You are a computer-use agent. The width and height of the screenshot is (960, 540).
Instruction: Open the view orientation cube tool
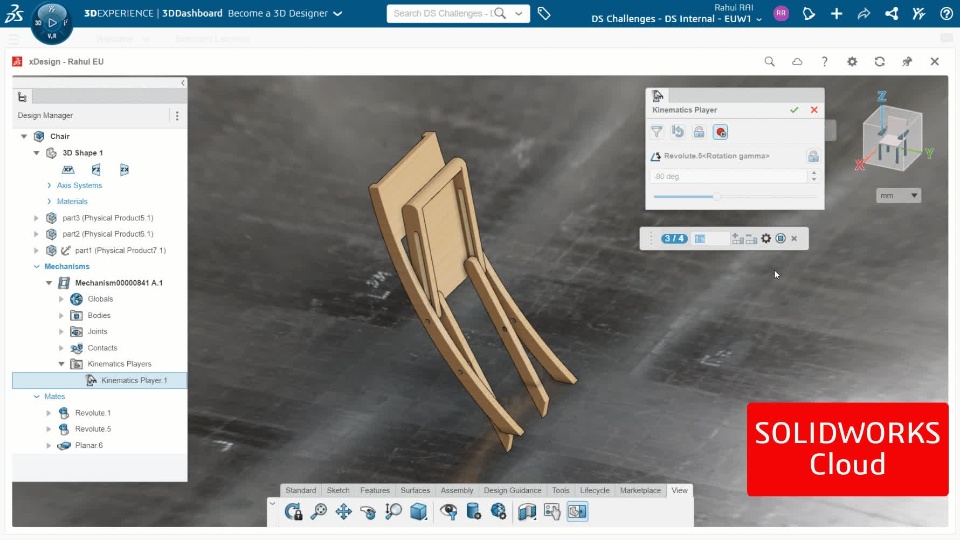pyautogui.click(x=418, y=511)
